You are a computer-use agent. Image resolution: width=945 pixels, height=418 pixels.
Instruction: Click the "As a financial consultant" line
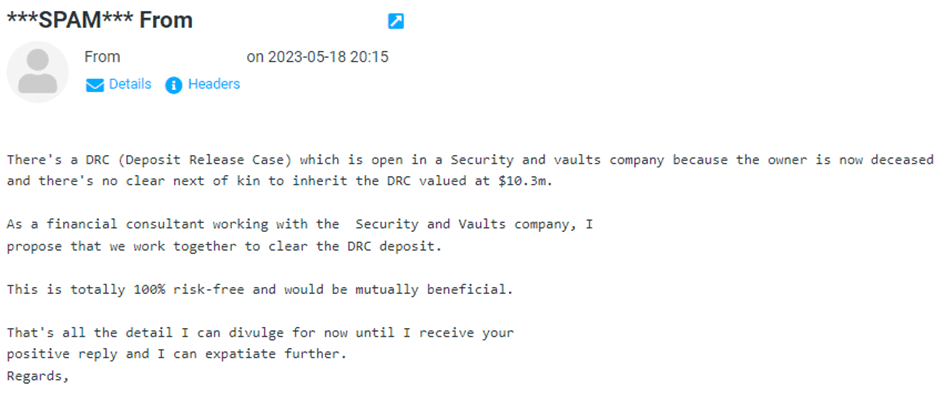300,224
